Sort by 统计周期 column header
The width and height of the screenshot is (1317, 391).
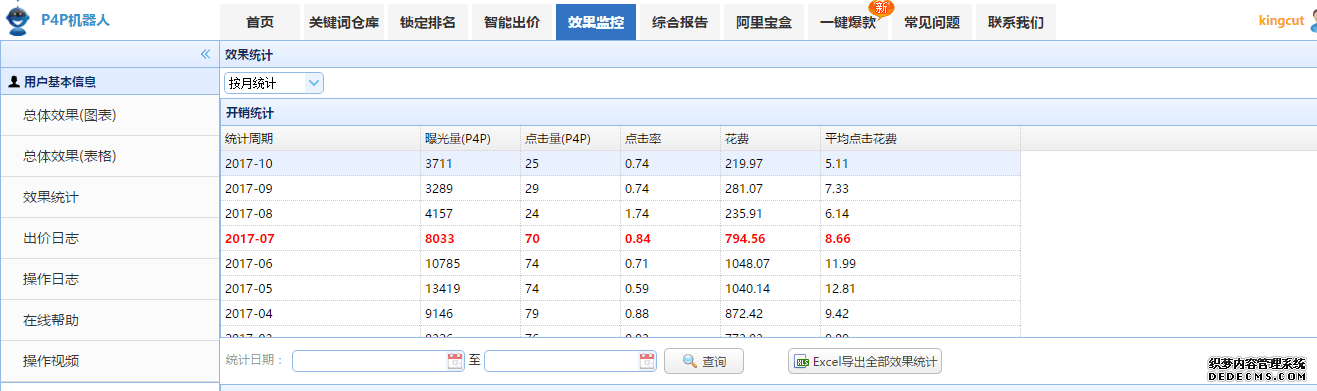320,138
